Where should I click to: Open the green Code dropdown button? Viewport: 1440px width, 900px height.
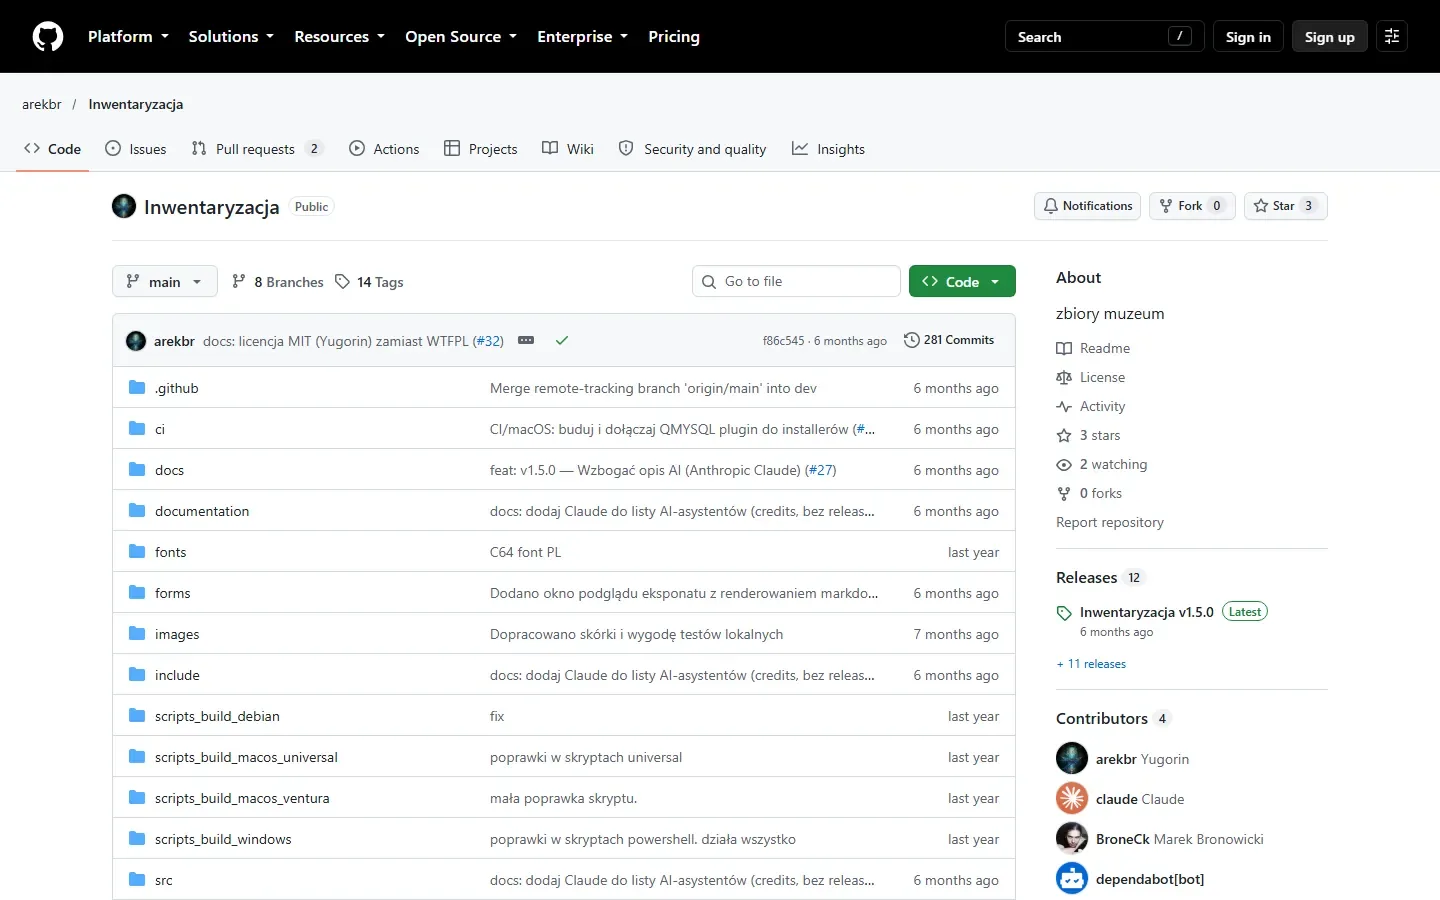point(962,282)
